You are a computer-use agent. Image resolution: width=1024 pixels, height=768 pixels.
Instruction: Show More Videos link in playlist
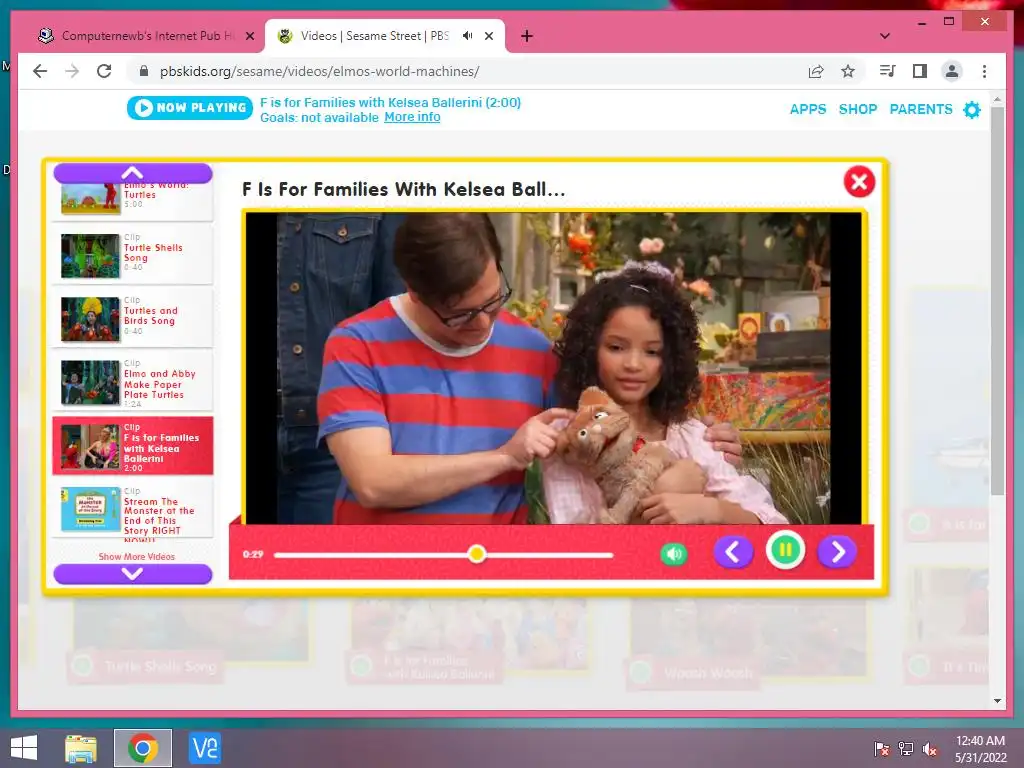(x=136, y=556)
